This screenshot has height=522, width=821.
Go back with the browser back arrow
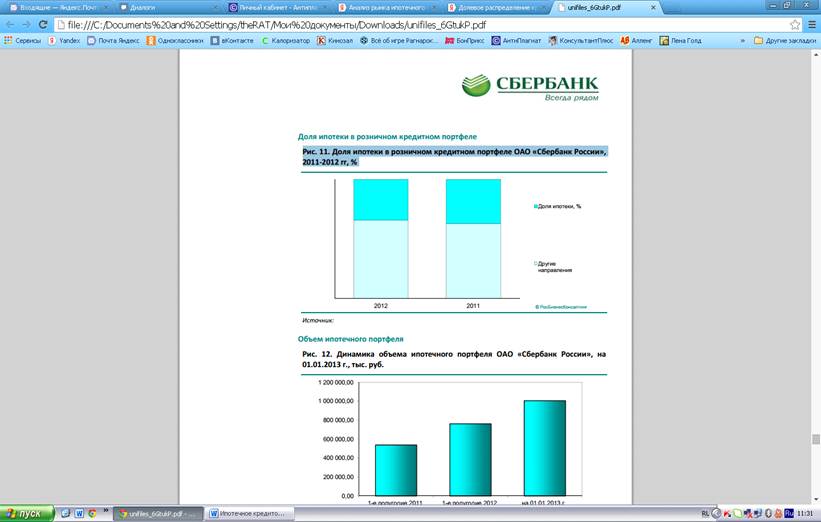(10, 25)
